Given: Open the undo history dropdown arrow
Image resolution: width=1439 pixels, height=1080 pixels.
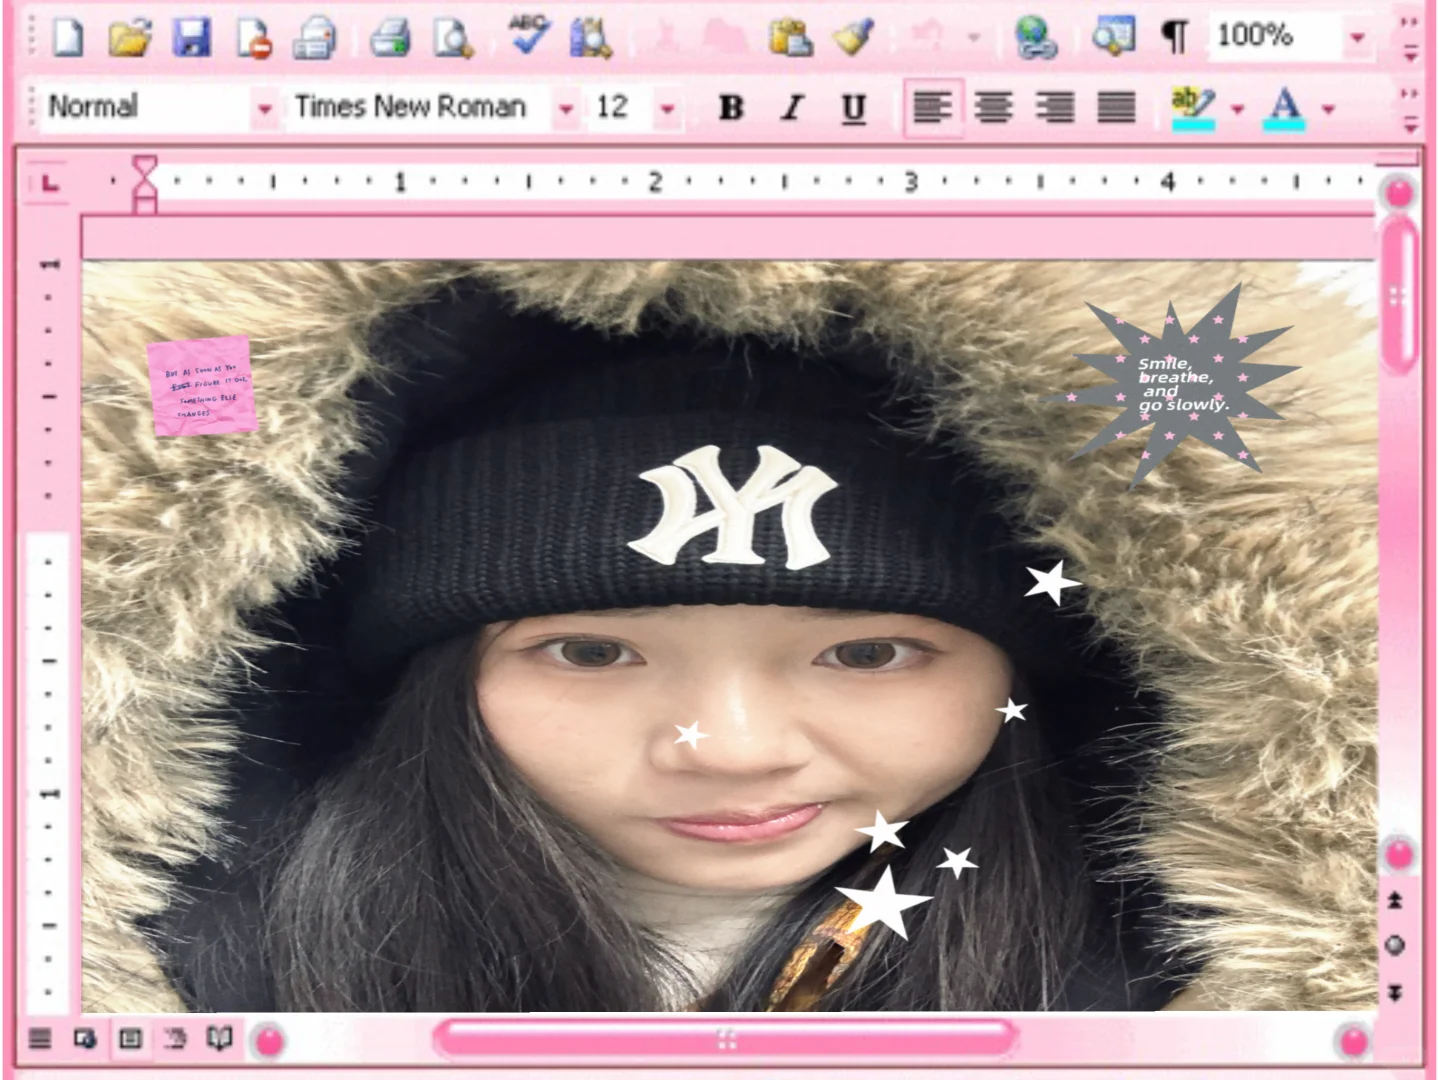Looking at the screenshot, I should coord(973,38).
